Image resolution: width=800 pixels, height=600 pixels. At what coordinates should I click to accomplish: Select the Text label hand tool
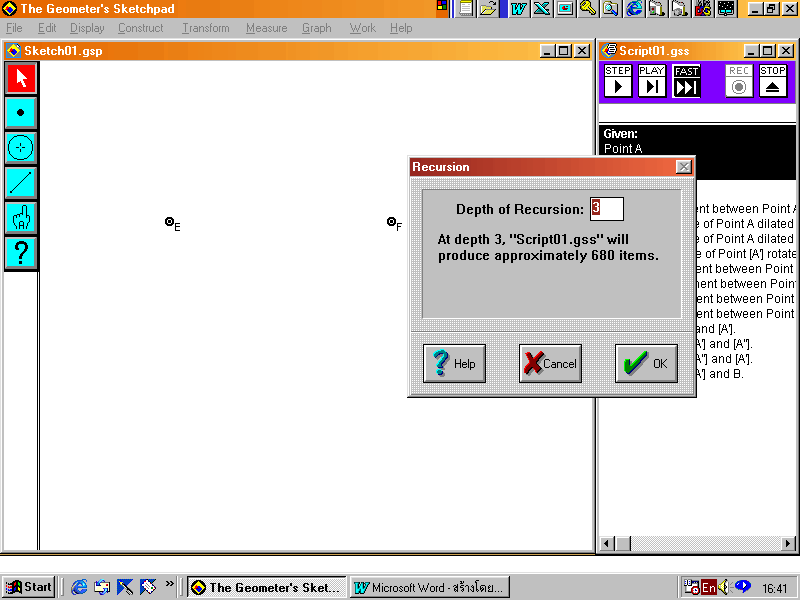pyautogui.click(x=21, y=217)
